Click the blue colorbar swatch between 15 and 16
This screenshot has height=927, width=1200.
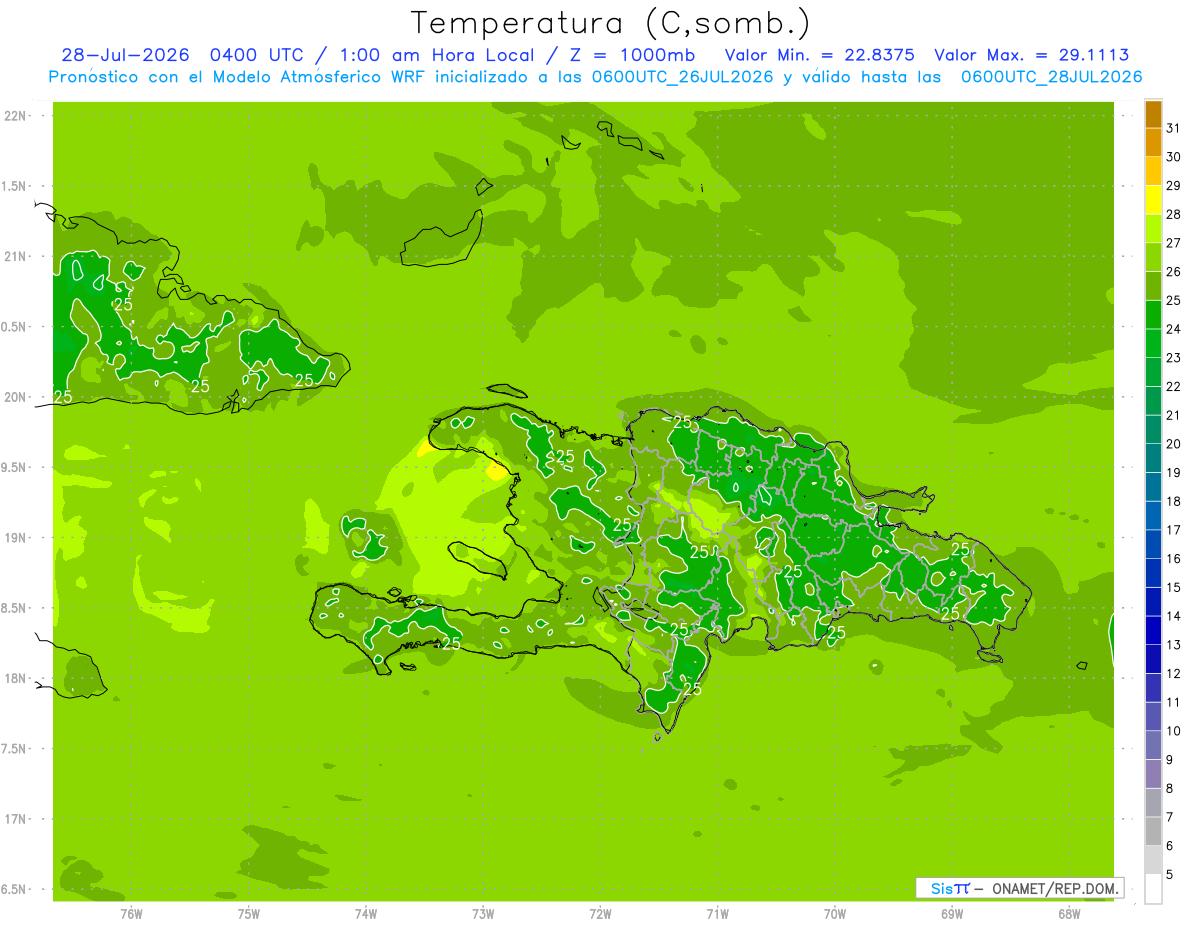click(1153, 573)
